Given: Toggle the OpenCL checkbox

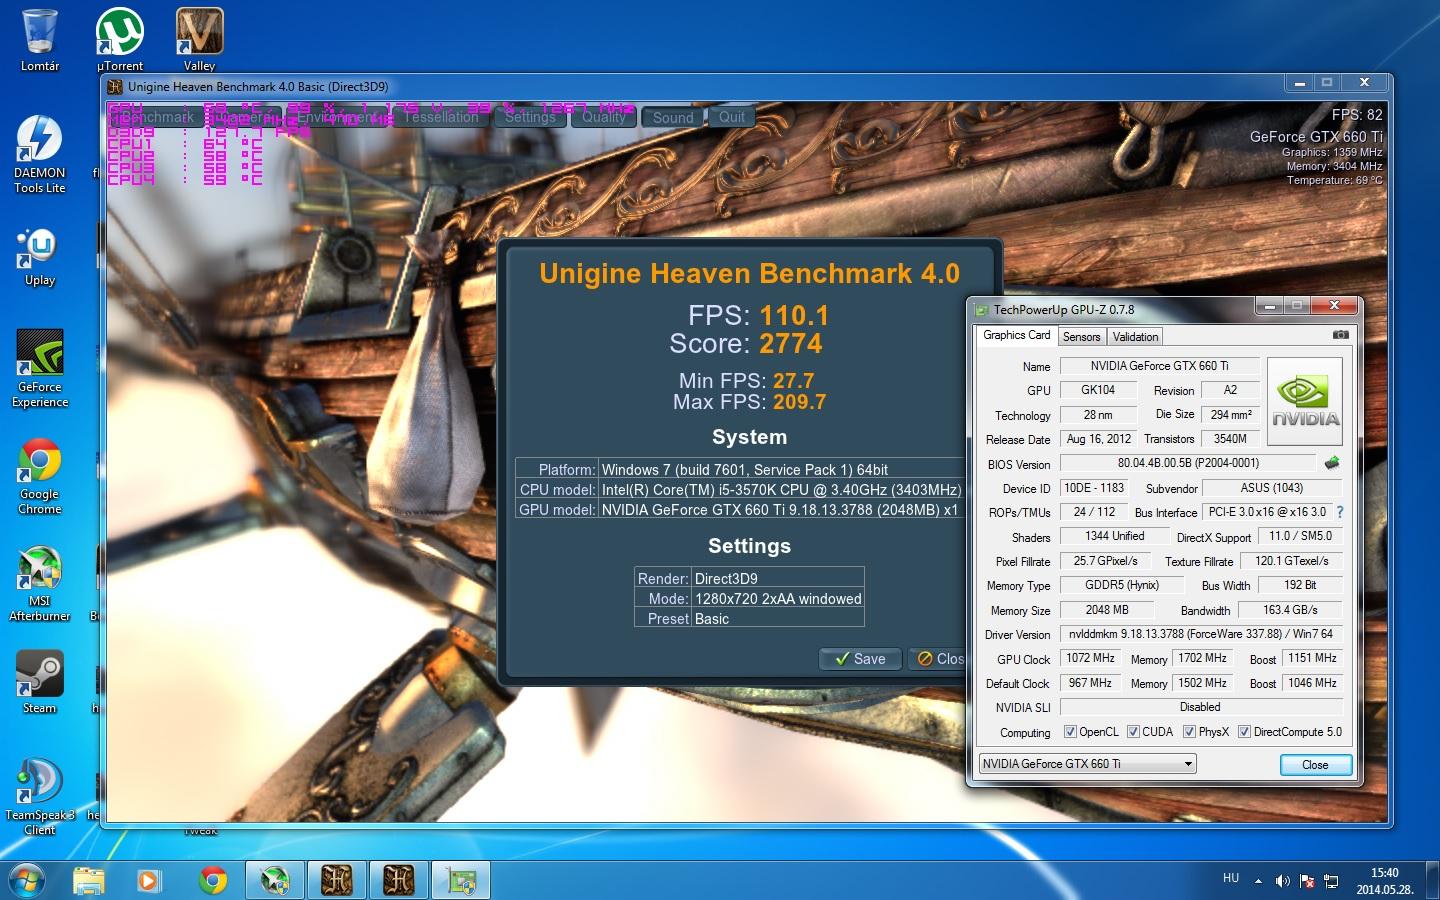Looking at the screenshot, I should [x=1070, y=732].
